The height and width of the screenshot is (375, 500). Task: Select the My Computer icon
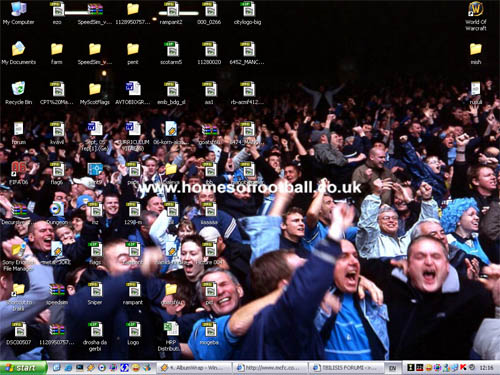pyautogui.click(x=18, y=13)
